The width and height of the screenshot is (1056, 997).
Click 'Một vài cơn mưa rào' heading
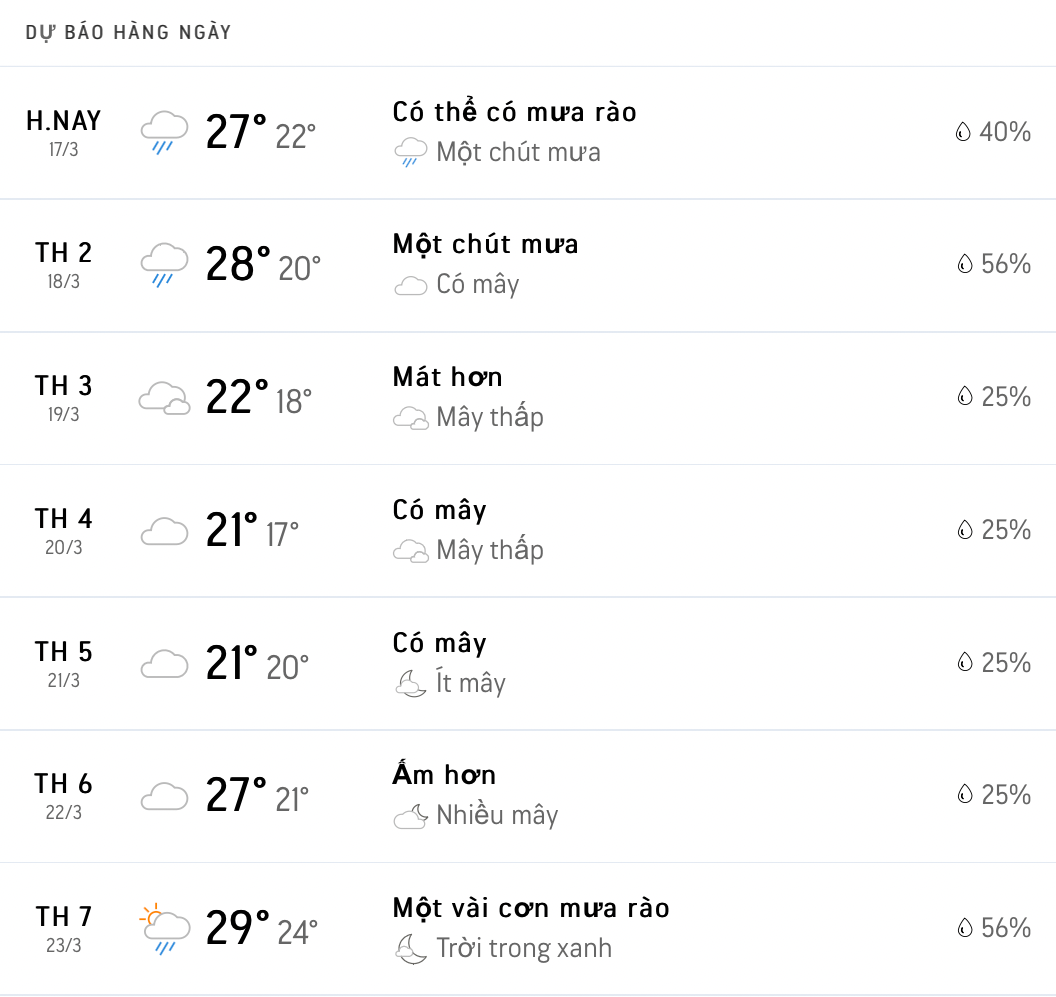tap(530, 908)
